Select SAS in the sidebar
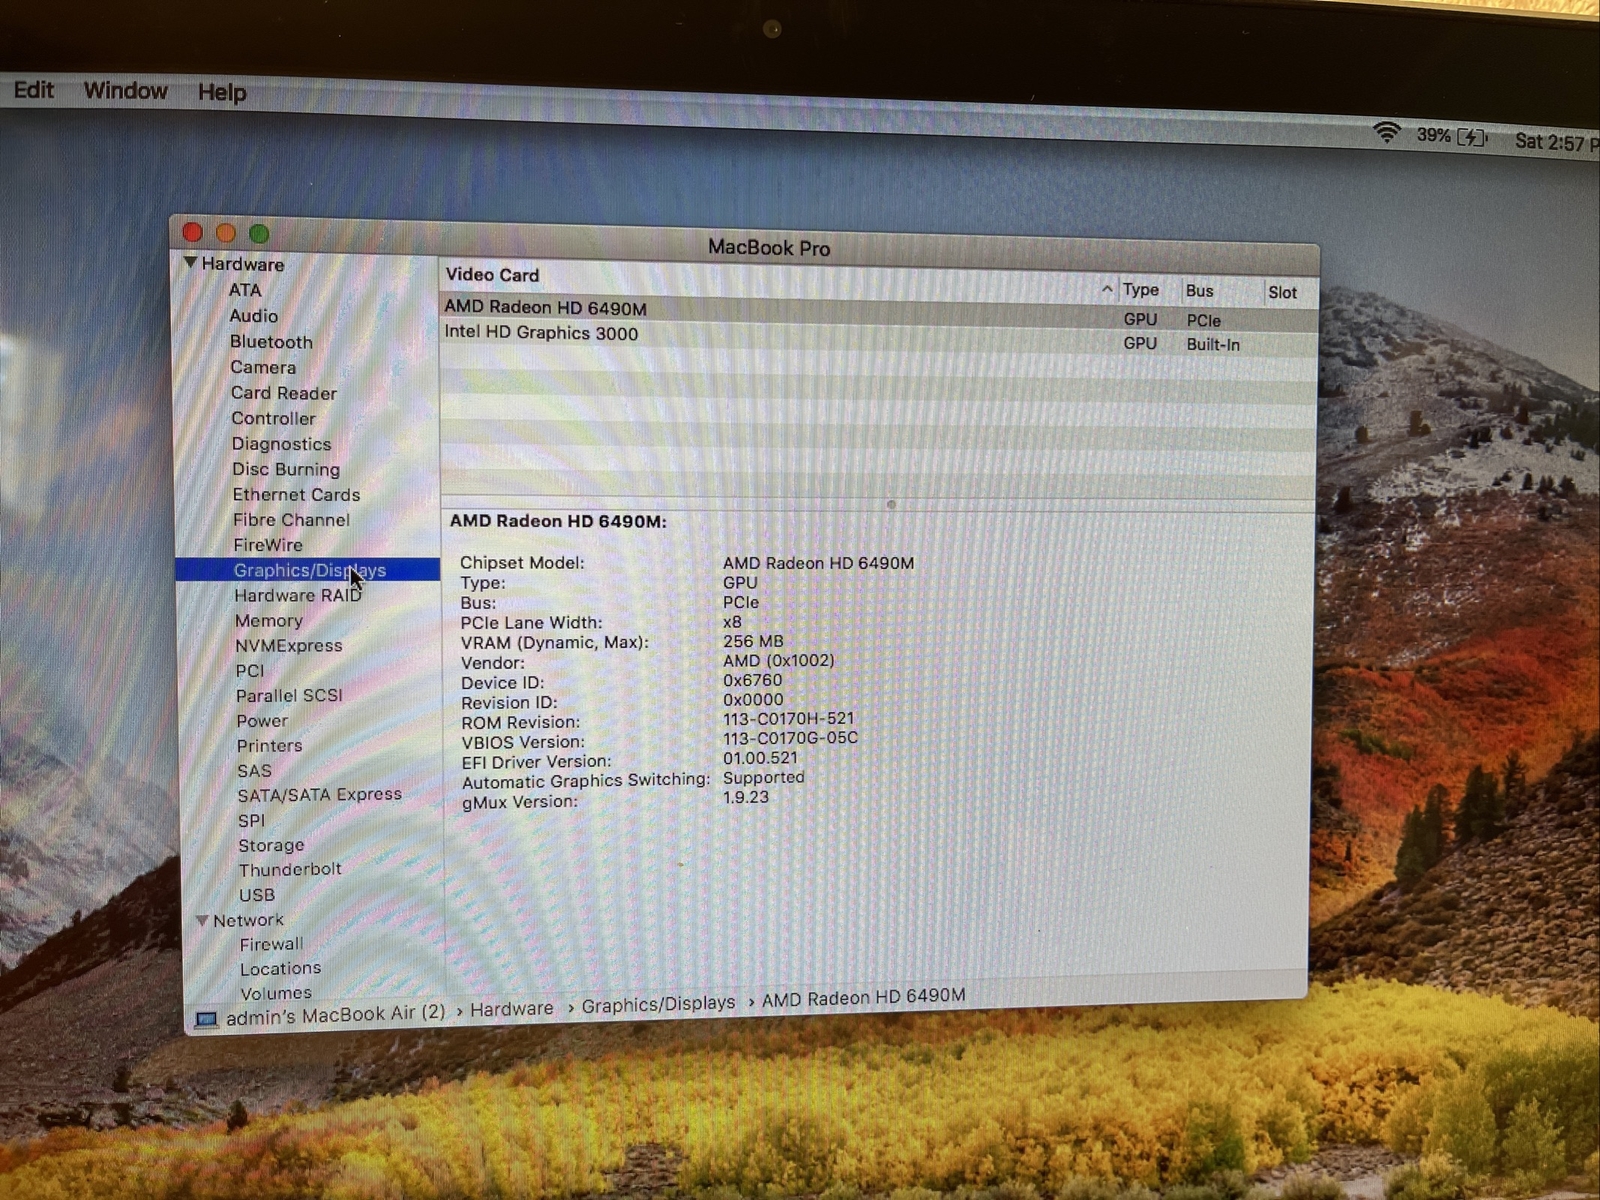The image size is (1600, 1200). 254,771
